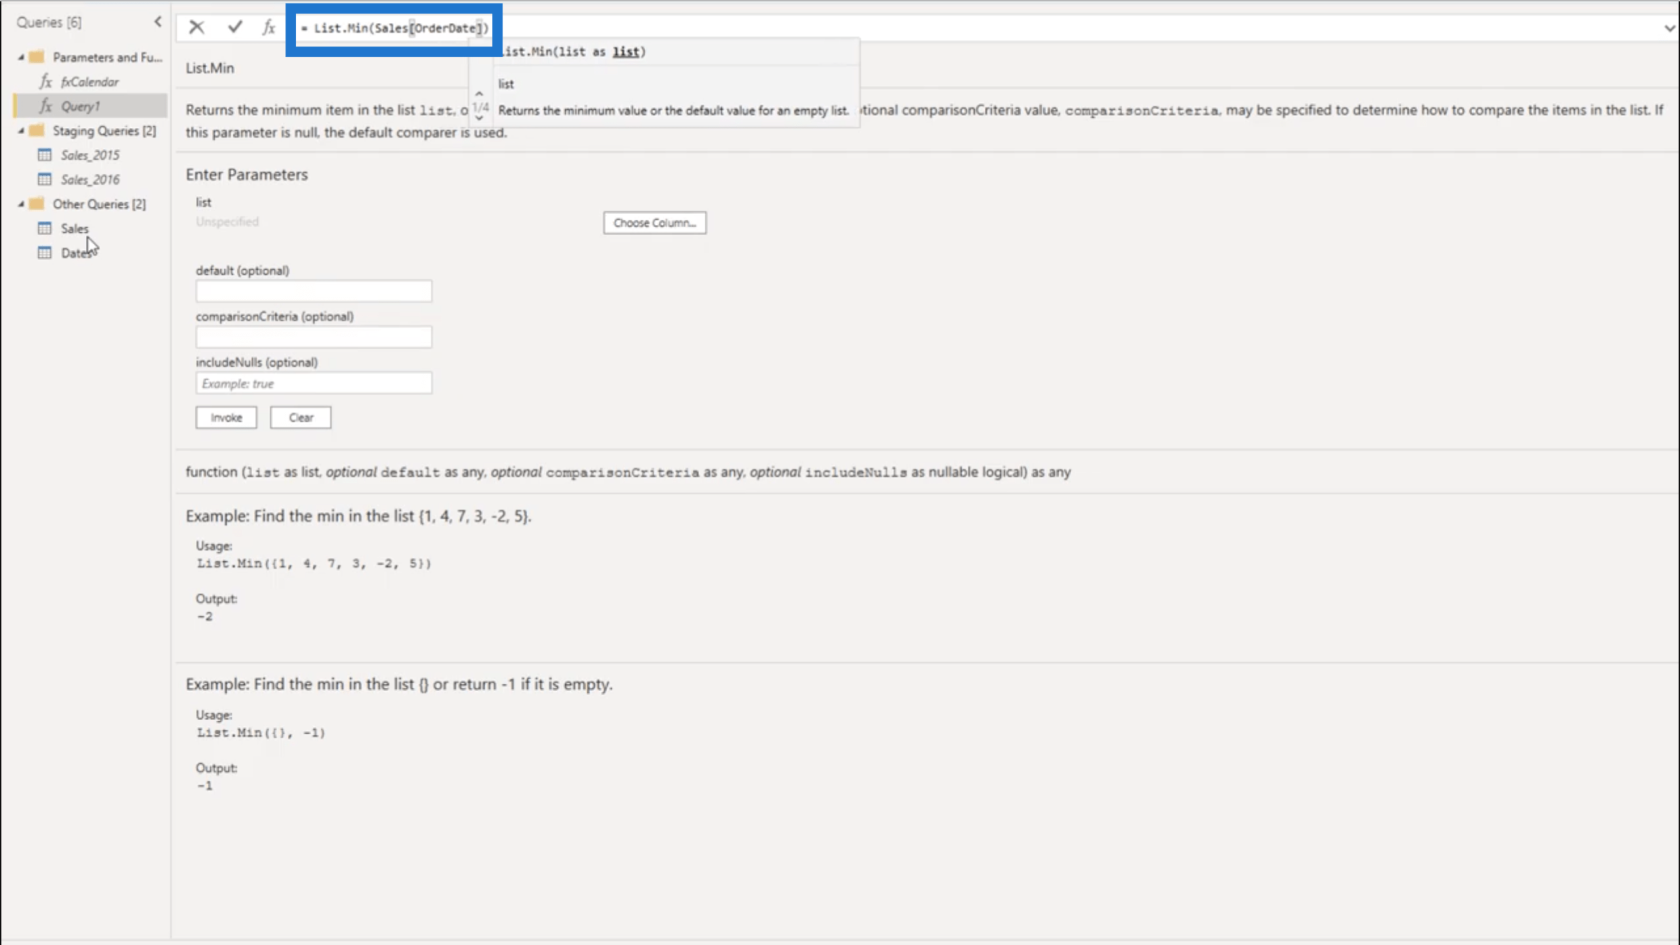This screenshot has width=1680, height=945.
Task: Click the fx function icon in formula bar
Action: 269,27
